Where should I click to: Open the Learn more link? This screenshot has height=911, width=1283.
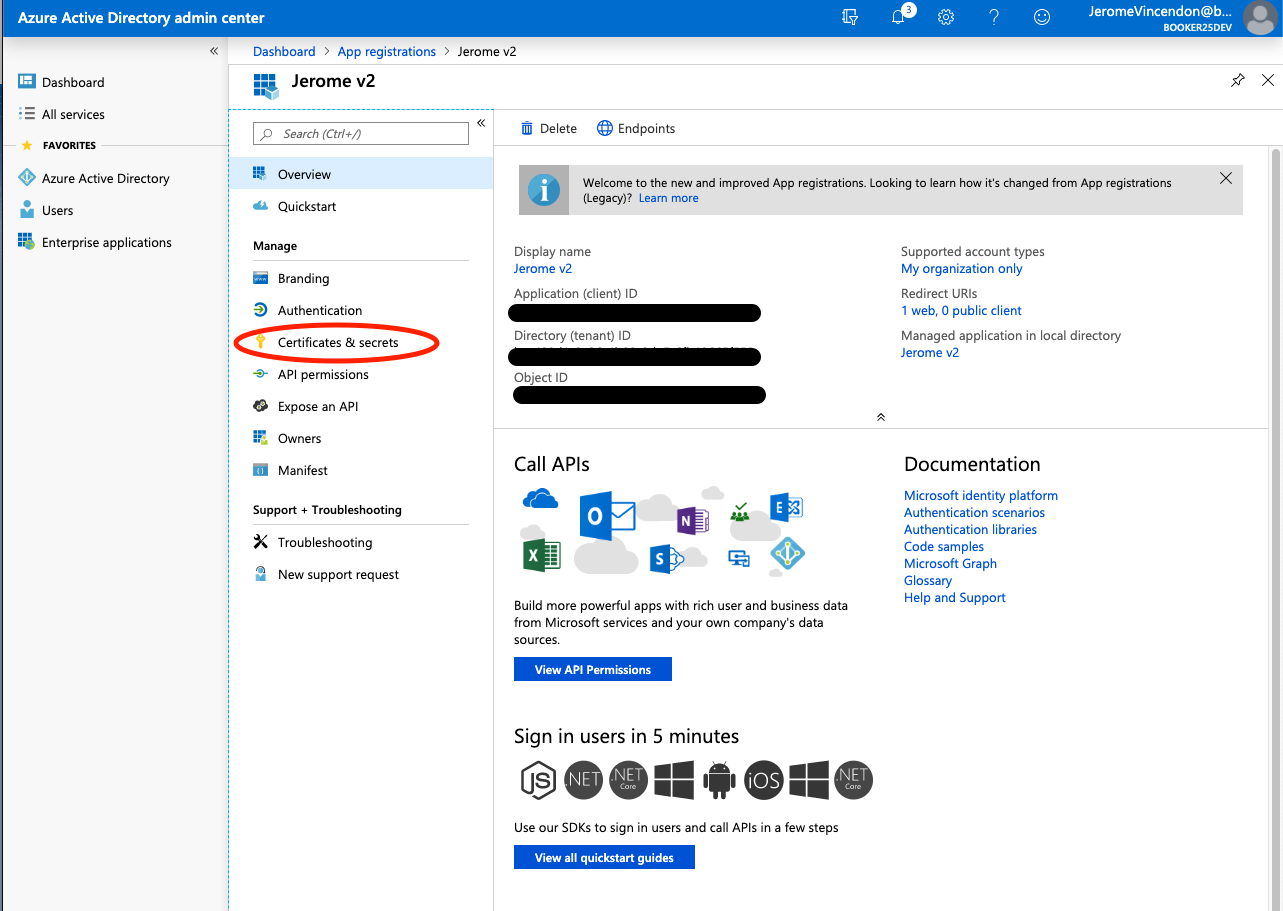coord(668,197)
